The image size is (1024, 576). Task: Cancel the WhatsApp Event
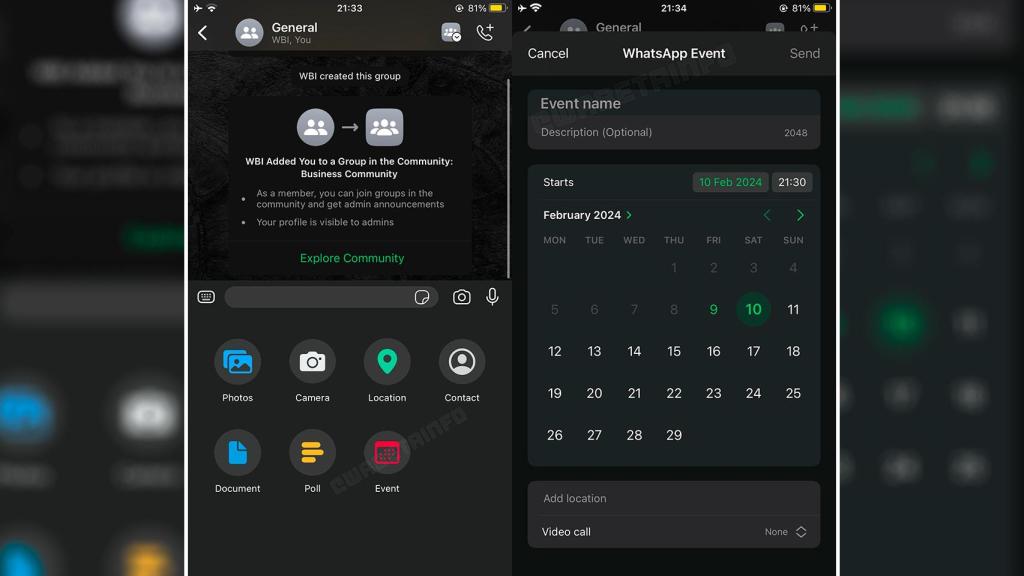pos(548,54)
